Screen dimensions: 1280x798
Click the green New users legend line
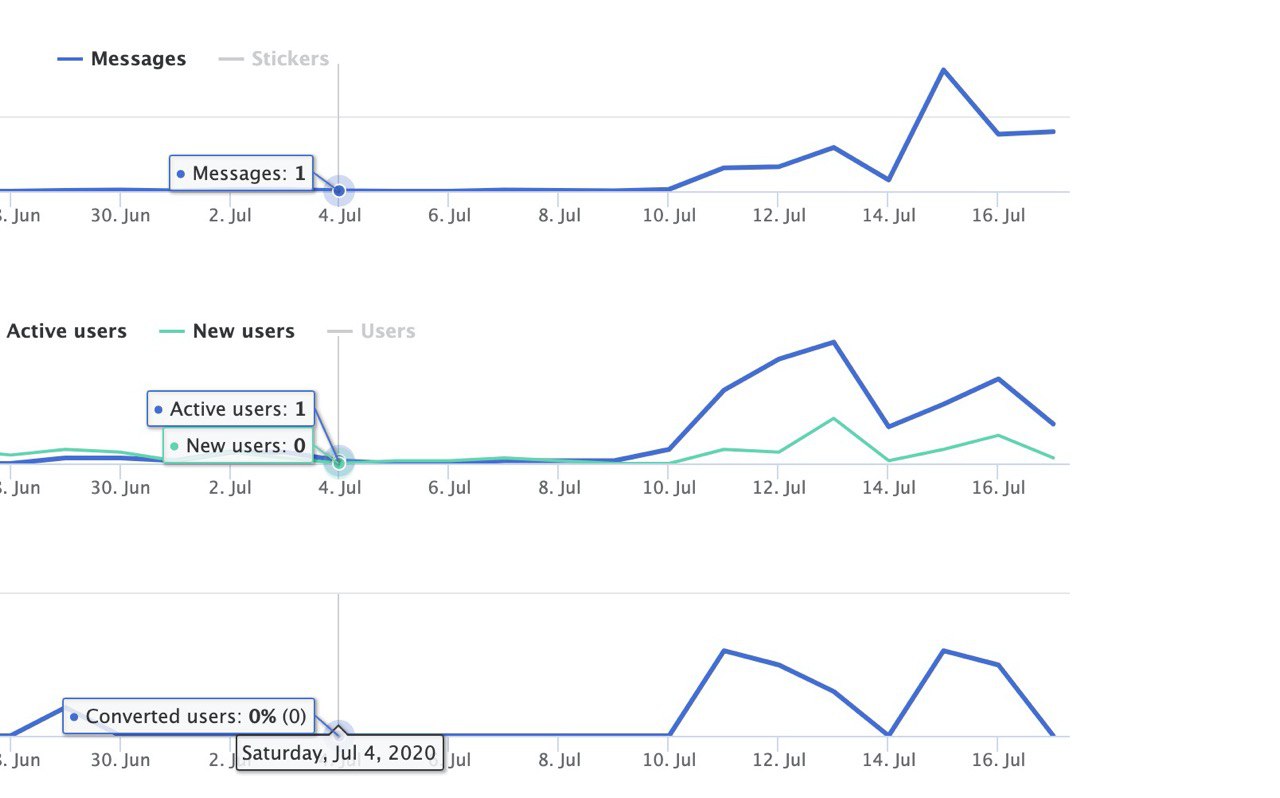click(x=172, y=331)
